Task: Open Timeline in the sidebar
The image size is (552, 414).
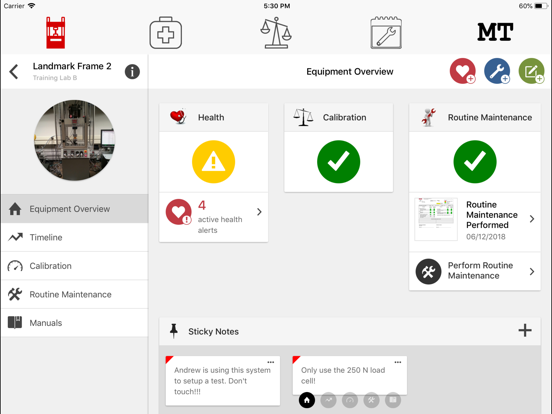Action: 75,237
